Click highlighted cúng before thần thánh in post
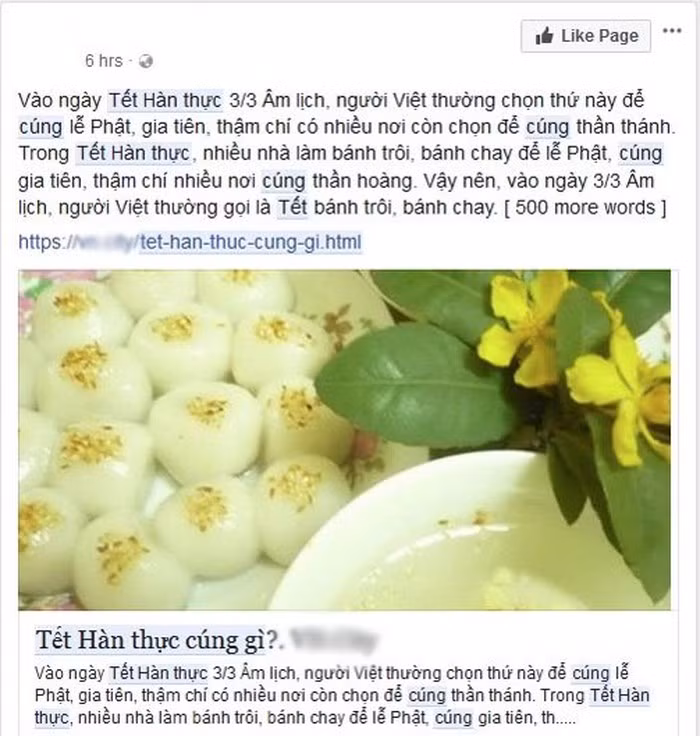 [x=548, y=127]
